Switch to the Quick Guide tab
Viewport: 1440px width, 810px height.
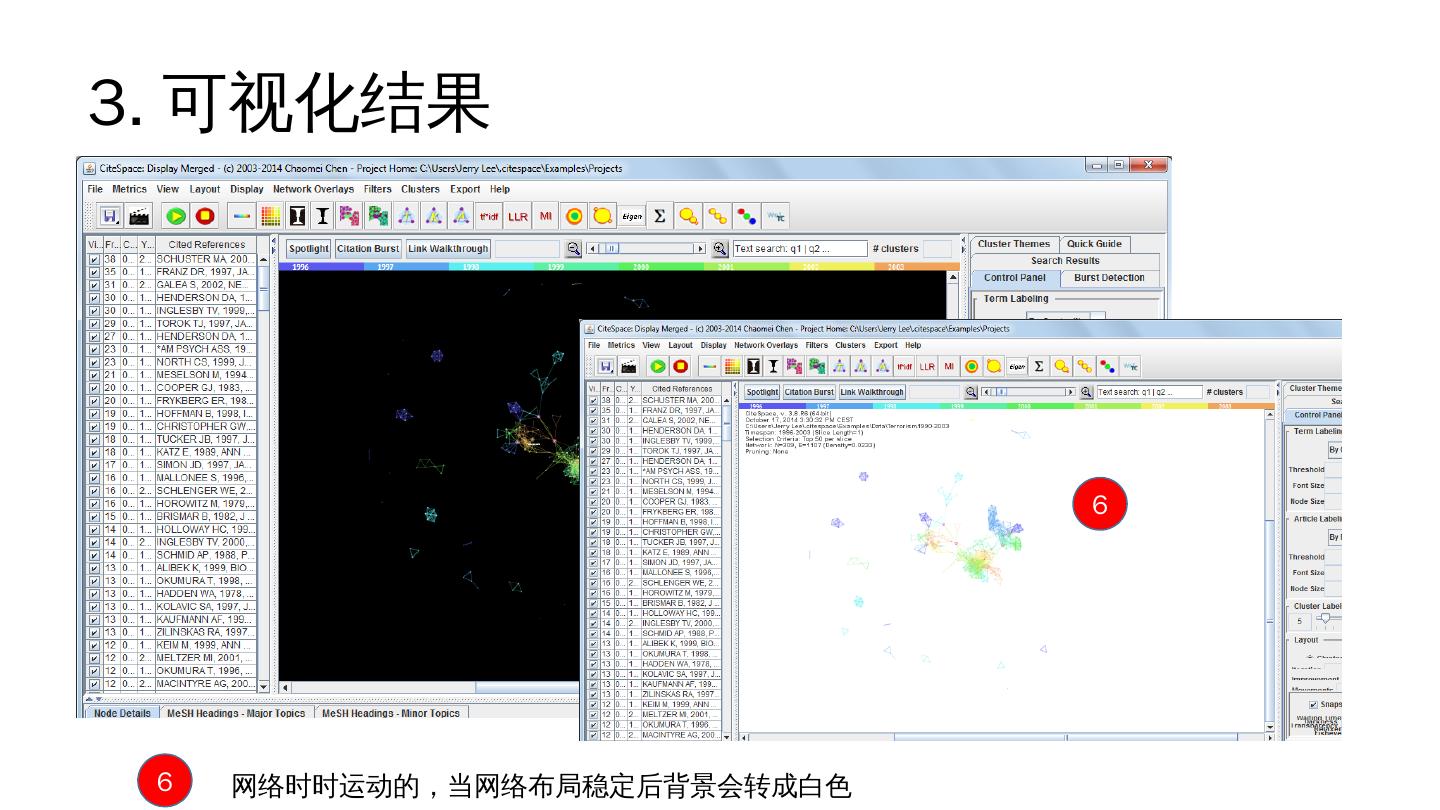coord(1094,244)
